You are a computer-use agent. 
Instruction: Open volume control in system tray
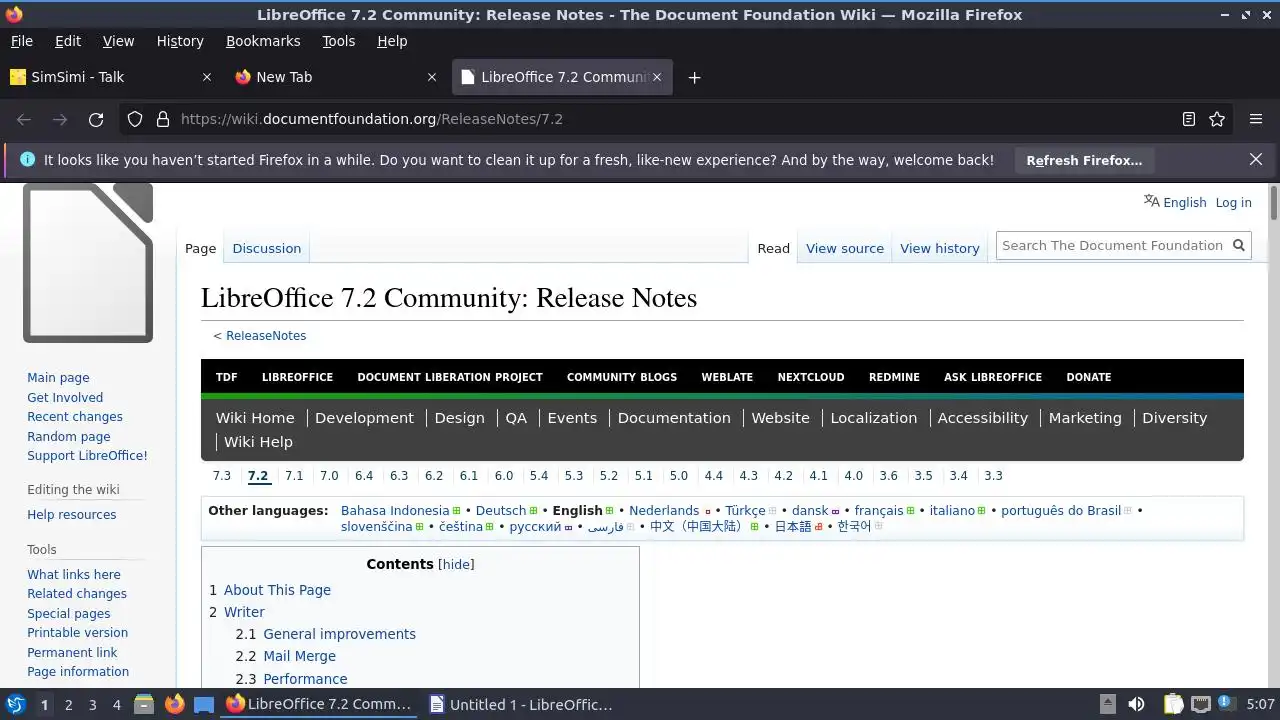click(1136, 704)
